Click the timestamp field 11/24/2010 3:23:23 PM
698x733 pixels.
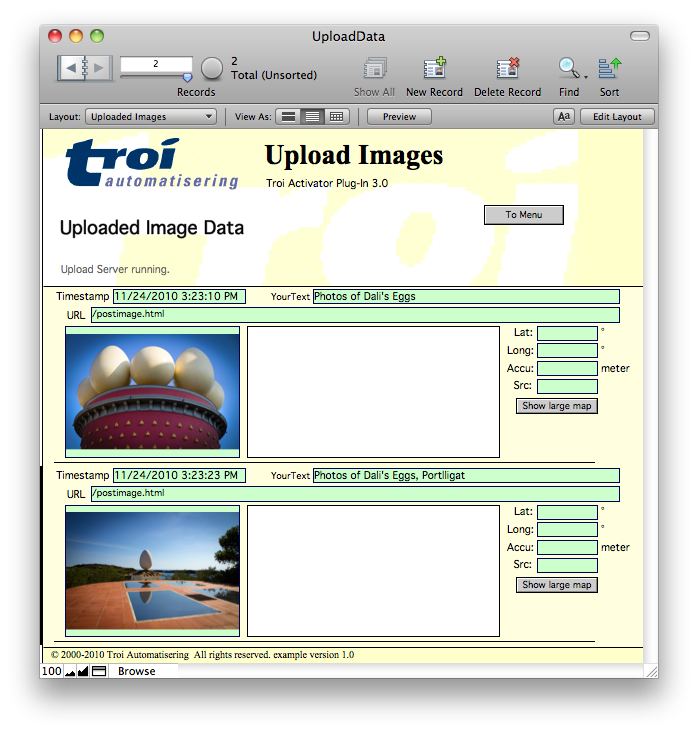[180, 475]
